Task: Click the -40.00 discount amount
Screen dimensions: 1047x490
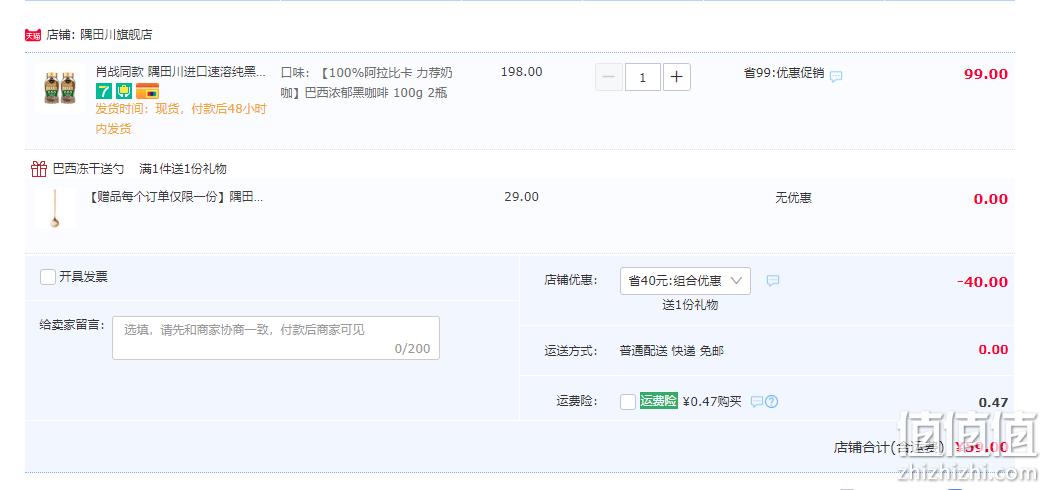Action: click(x=982, y=282)
